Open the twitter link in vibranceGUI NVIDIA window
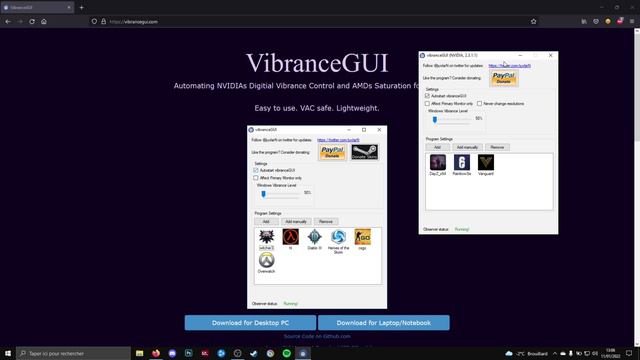This screenshot has width=640, height=360. tap(509, 66)
